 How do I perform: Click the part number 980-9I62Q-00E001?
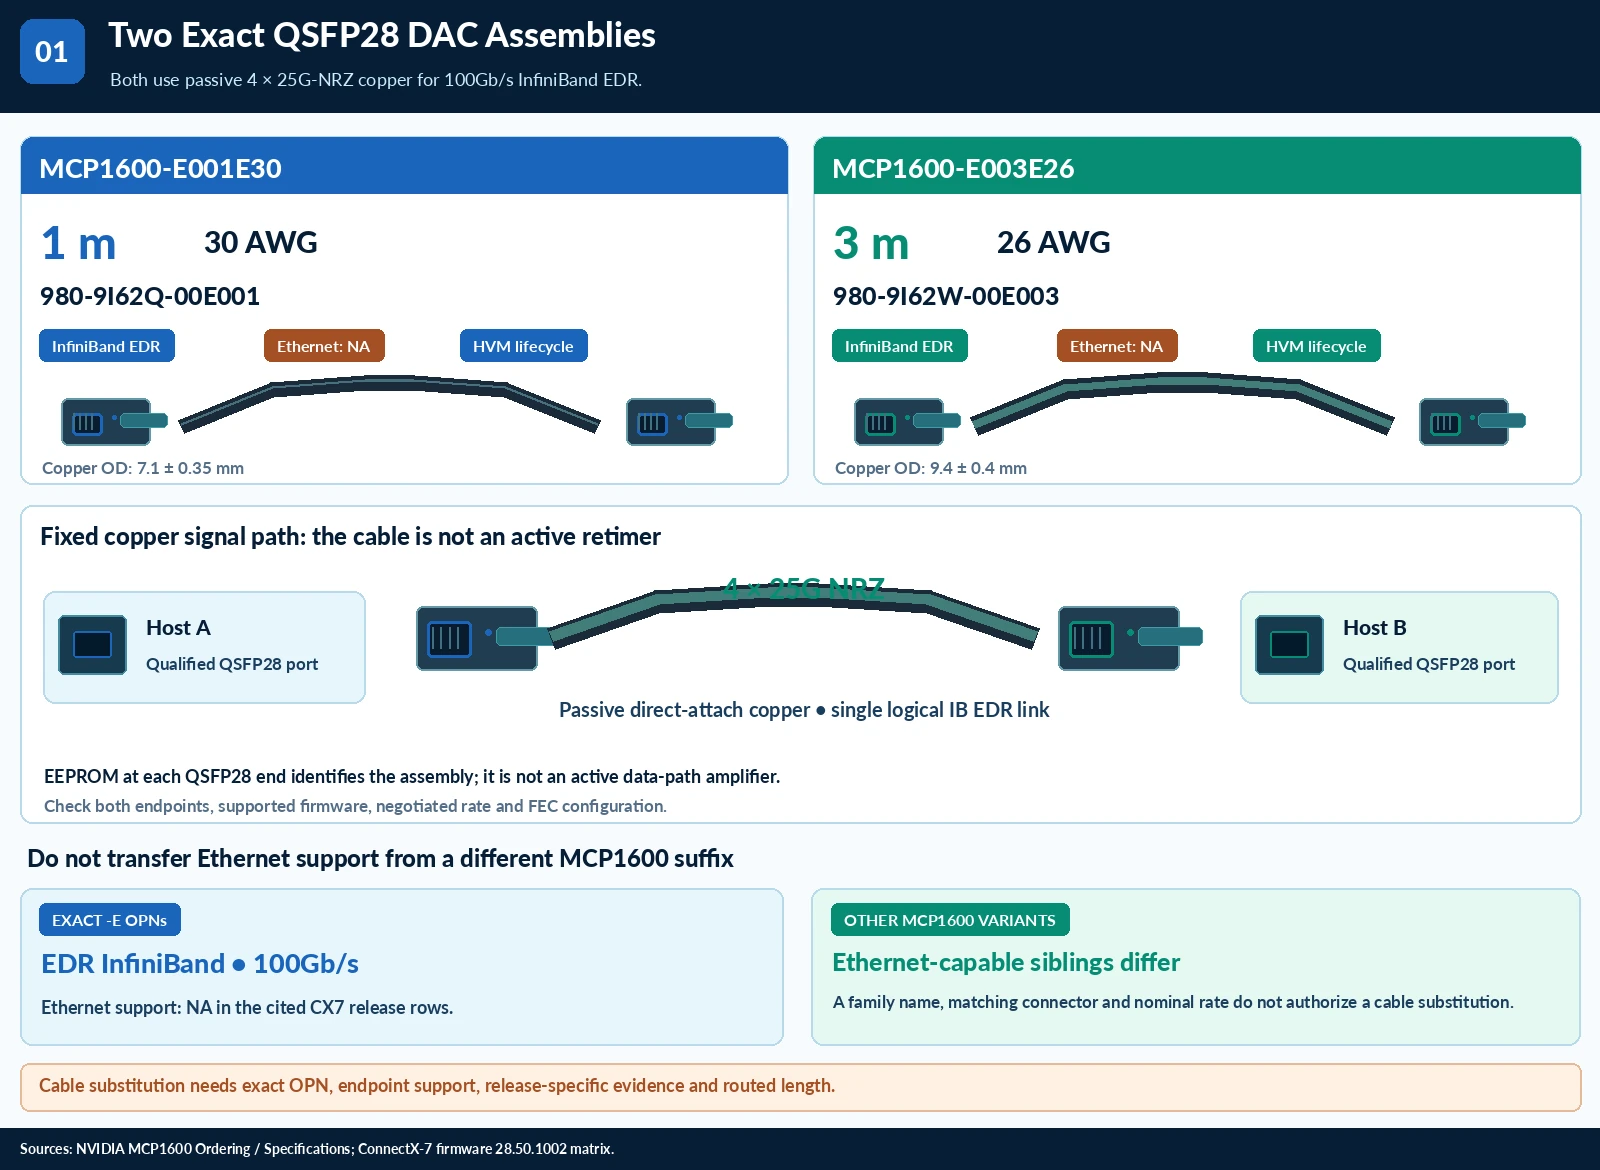150,296
